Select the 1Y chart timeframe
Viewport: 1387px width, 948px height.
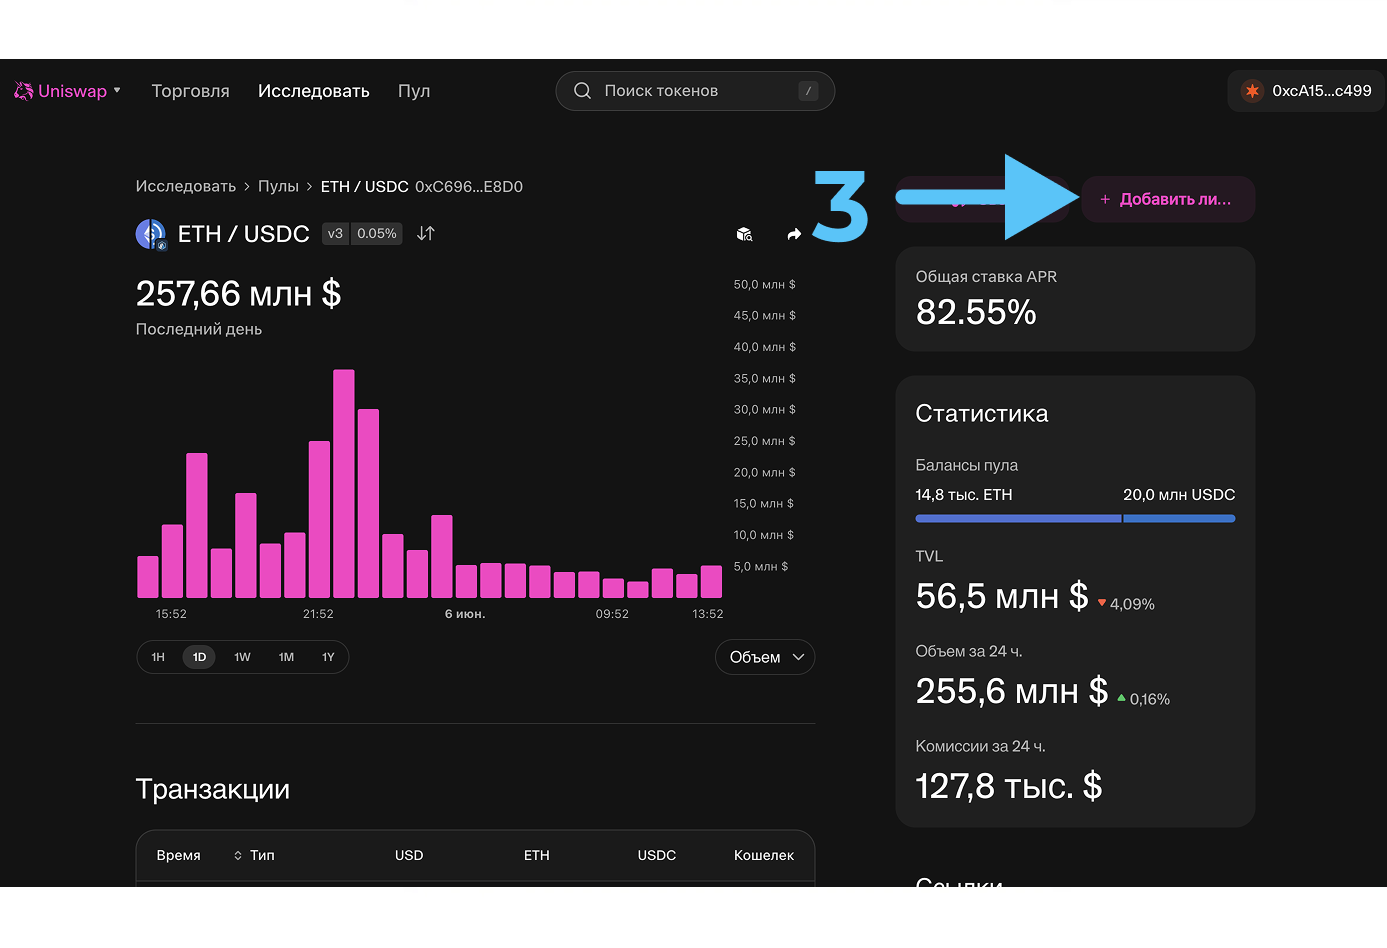pyautogui.click(x=328, y=657)
